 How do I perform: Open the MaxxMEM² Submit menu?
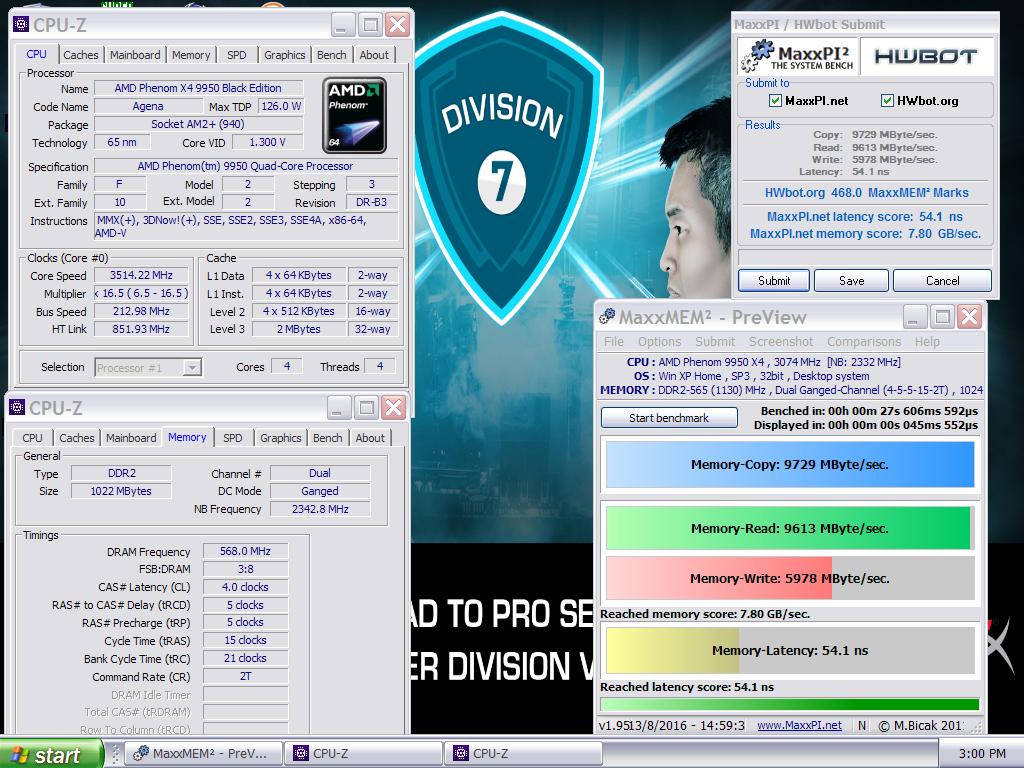click(x=715, y=342)
